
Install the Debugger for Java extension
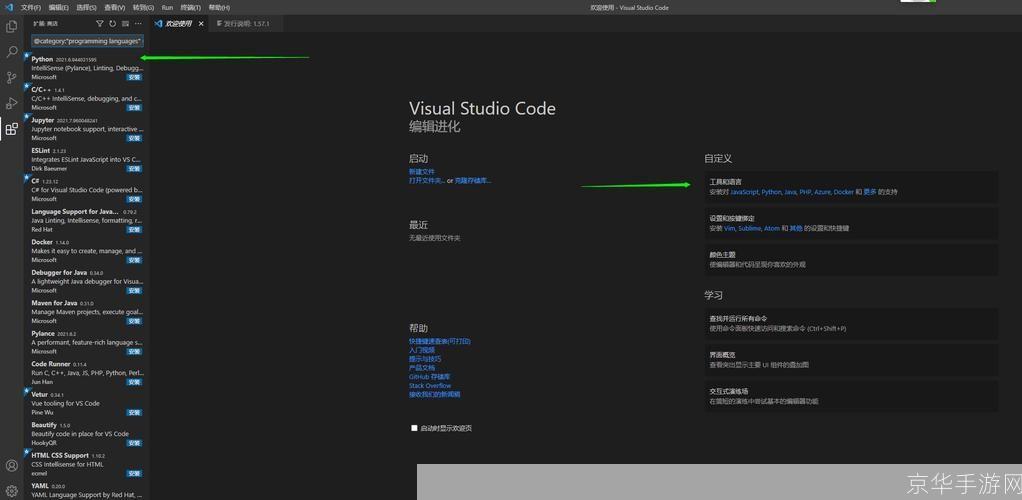tap(134, 290)
